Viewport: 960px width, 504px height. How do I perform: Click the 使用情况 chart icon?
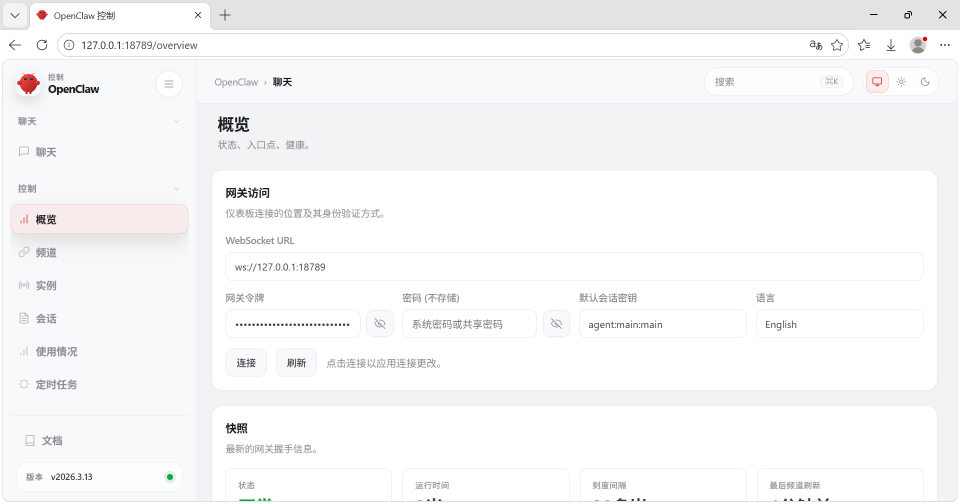coord(24,352)
